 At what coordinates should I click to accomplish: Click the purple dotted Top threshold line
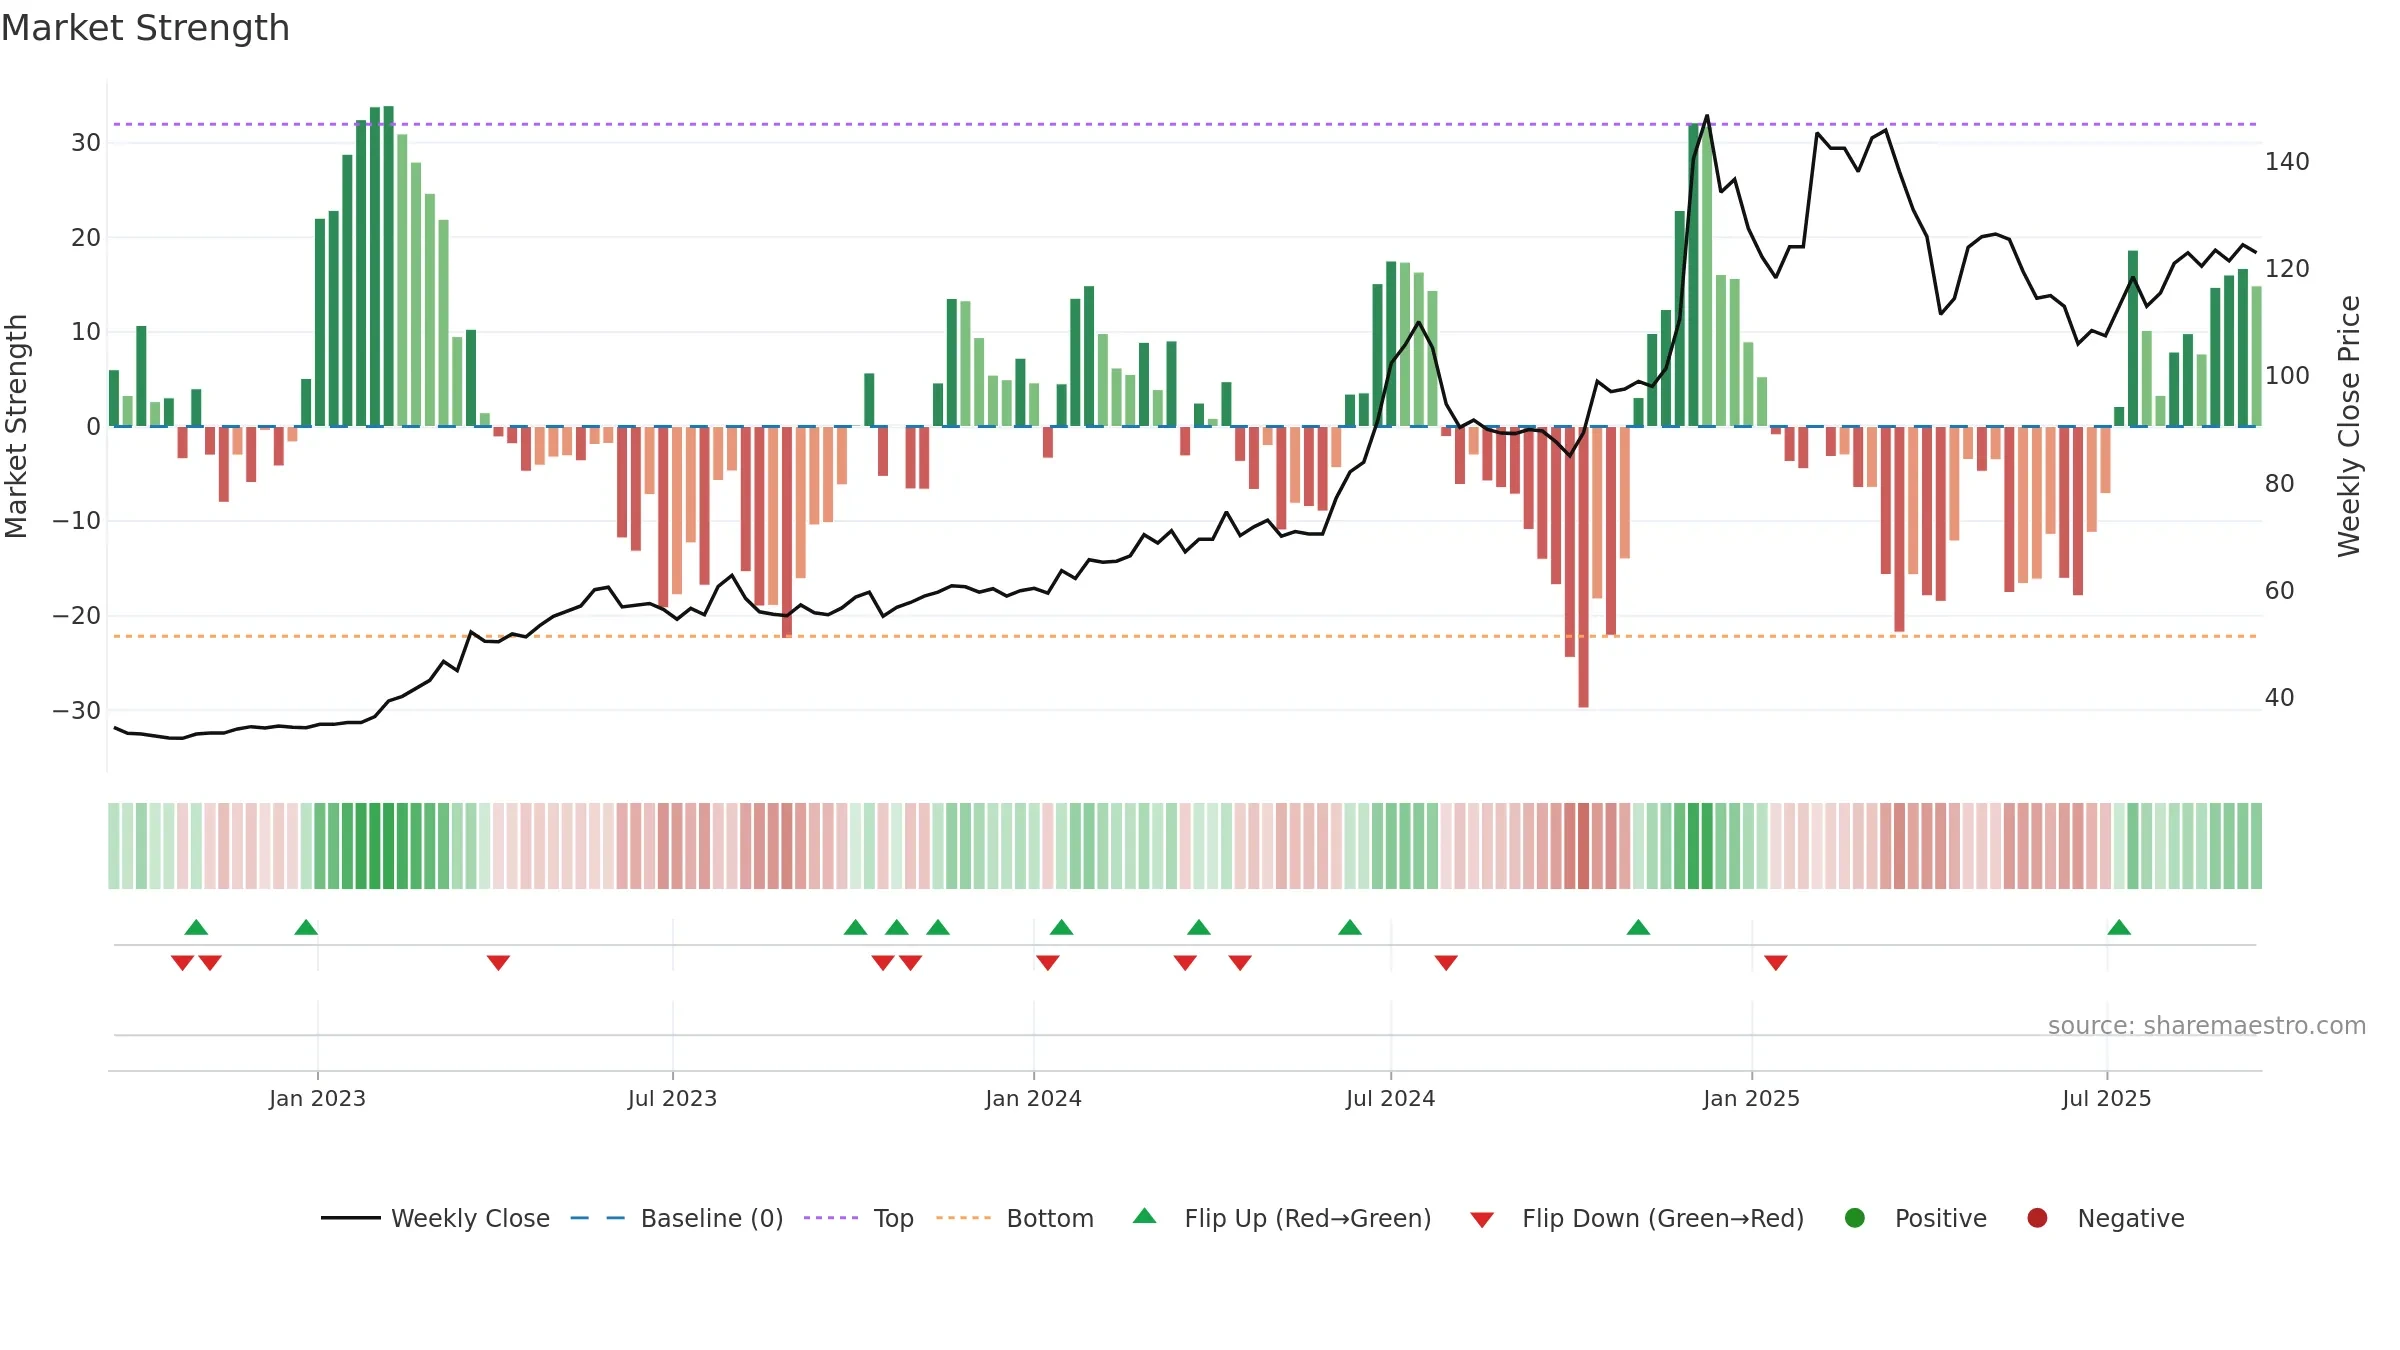click(x=1185, y=124)
